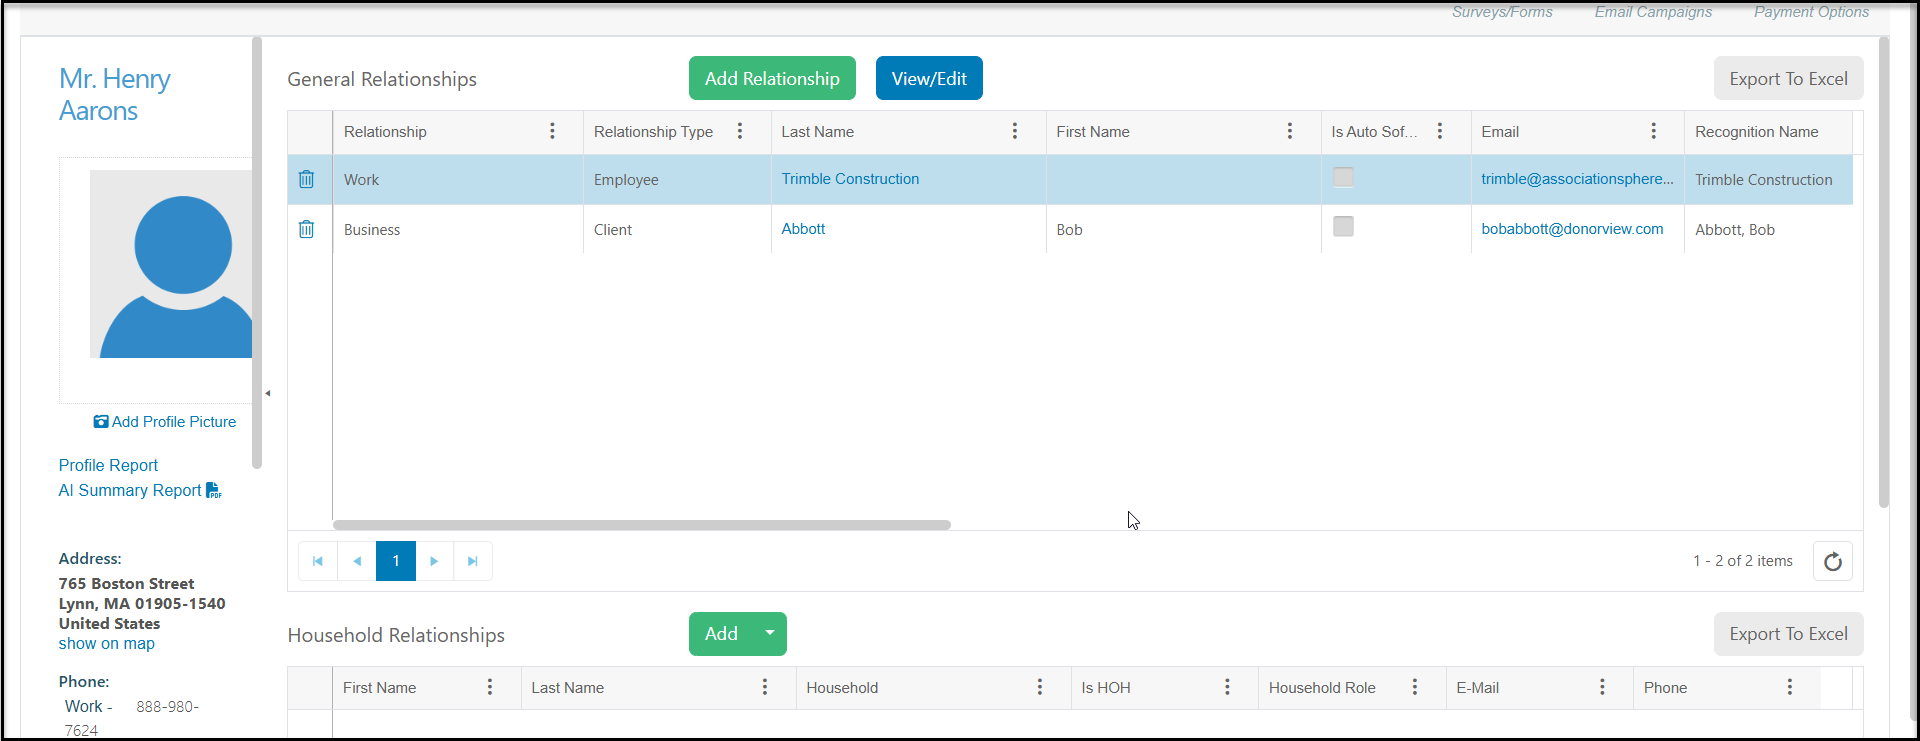Export Household Relationships to Excel
1920x741 pixels.
coord(1788,634)
